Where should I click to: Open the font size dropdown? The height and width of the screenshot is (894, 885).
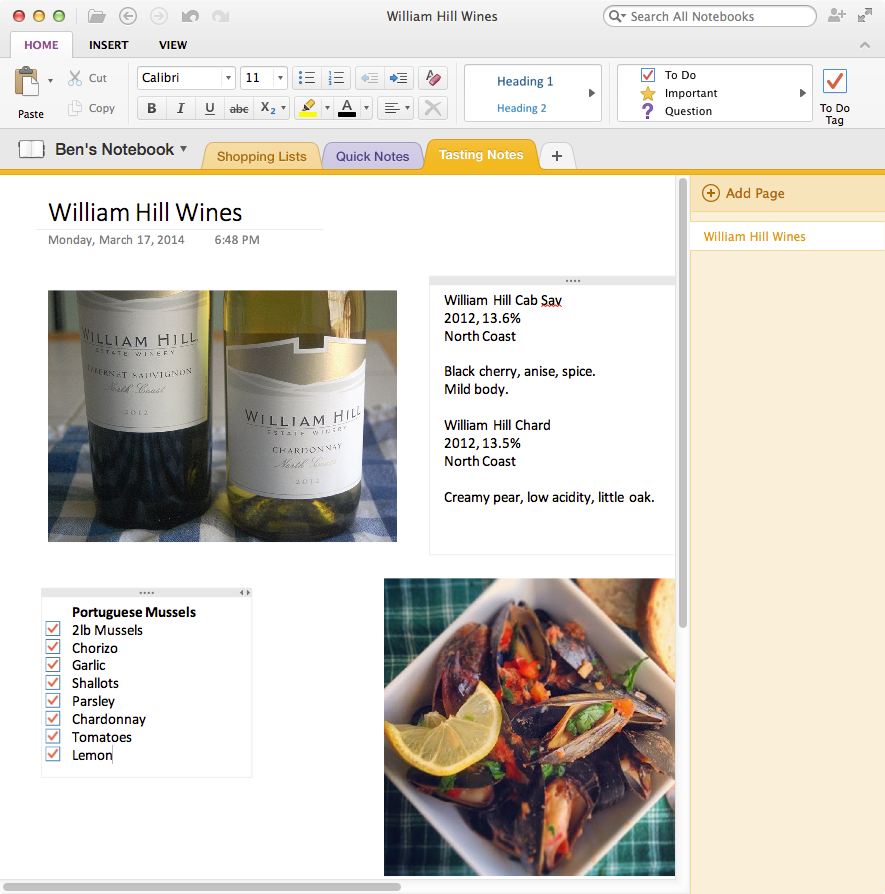(280, 78)
